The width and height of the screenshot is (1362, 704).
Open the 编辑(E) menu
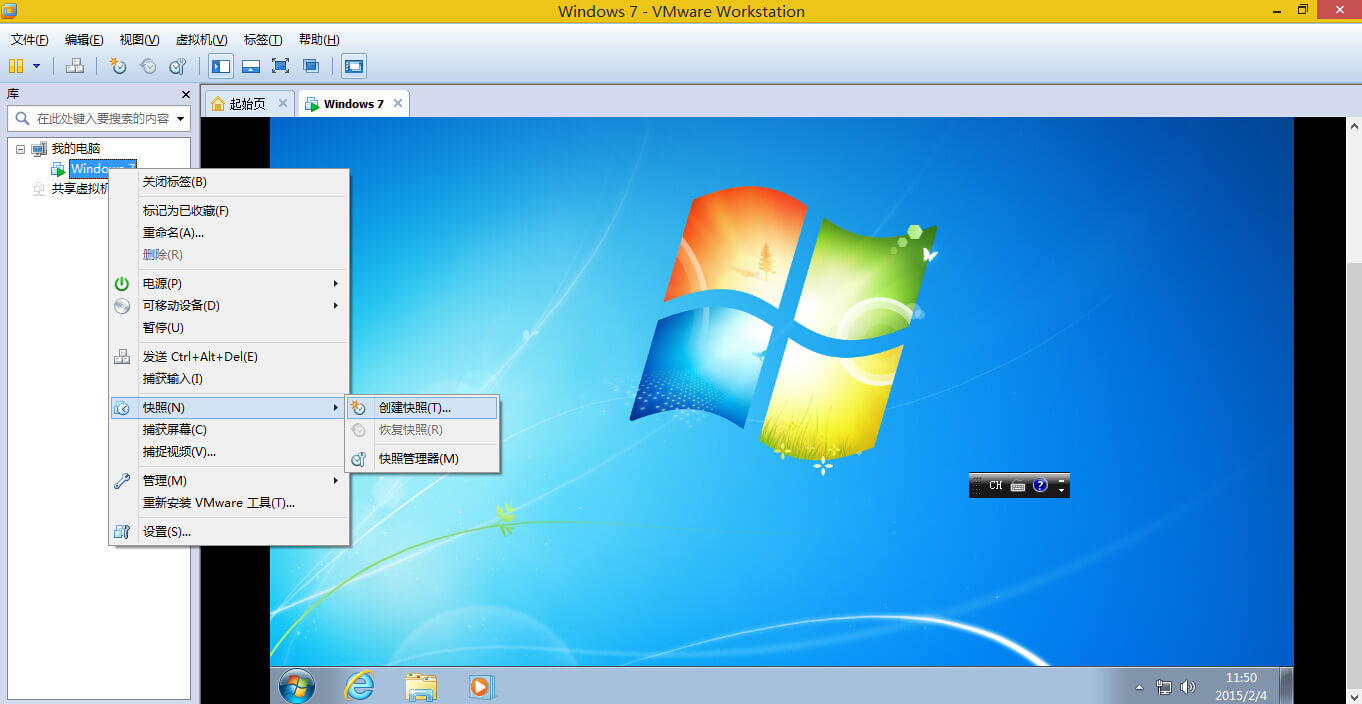(84, 40)
